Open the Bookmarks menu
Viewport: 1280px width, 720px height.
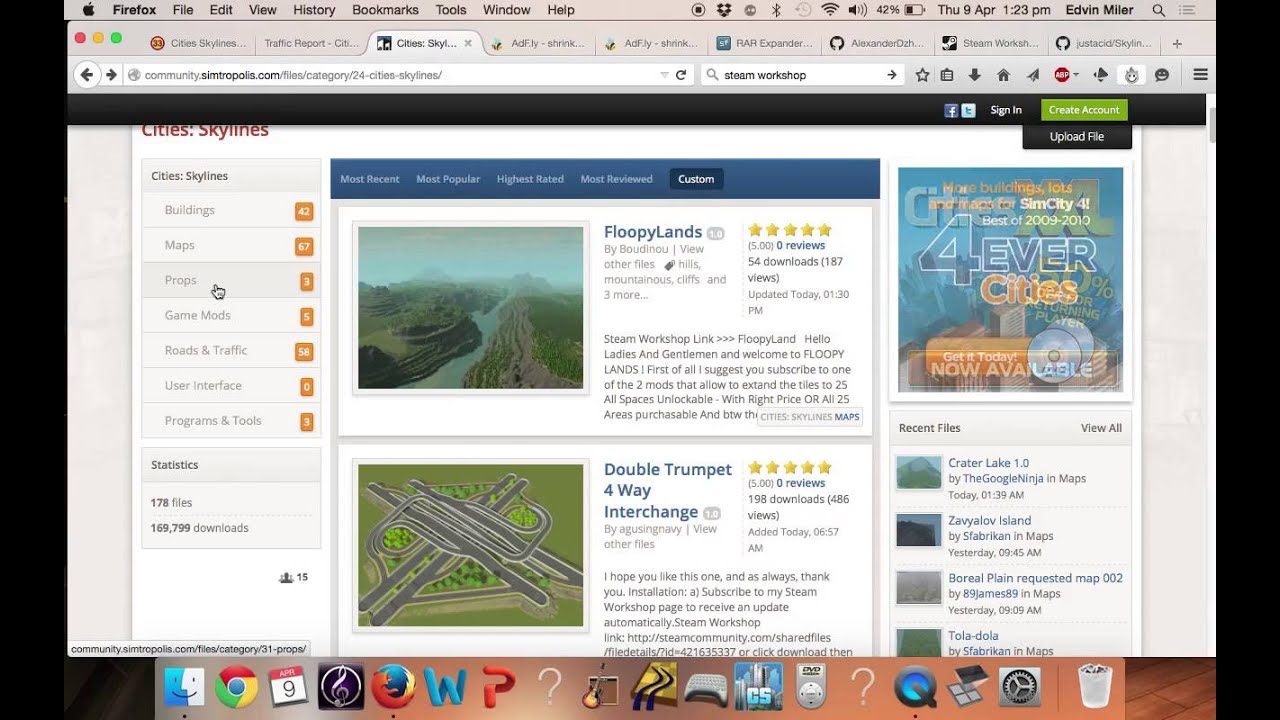point(385,10)
